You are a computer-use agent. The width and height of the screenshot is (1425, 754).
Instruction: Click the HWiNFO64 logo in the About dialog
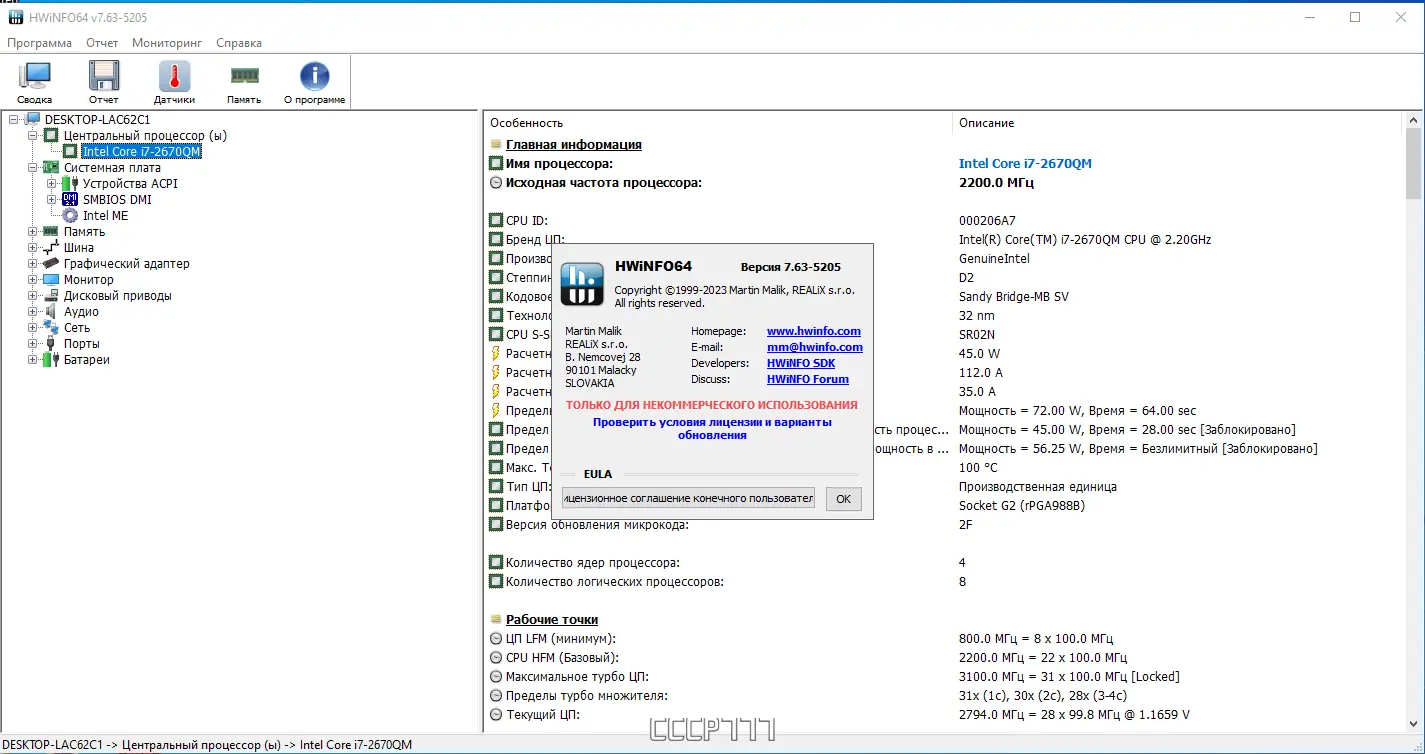tap(582, 284)
